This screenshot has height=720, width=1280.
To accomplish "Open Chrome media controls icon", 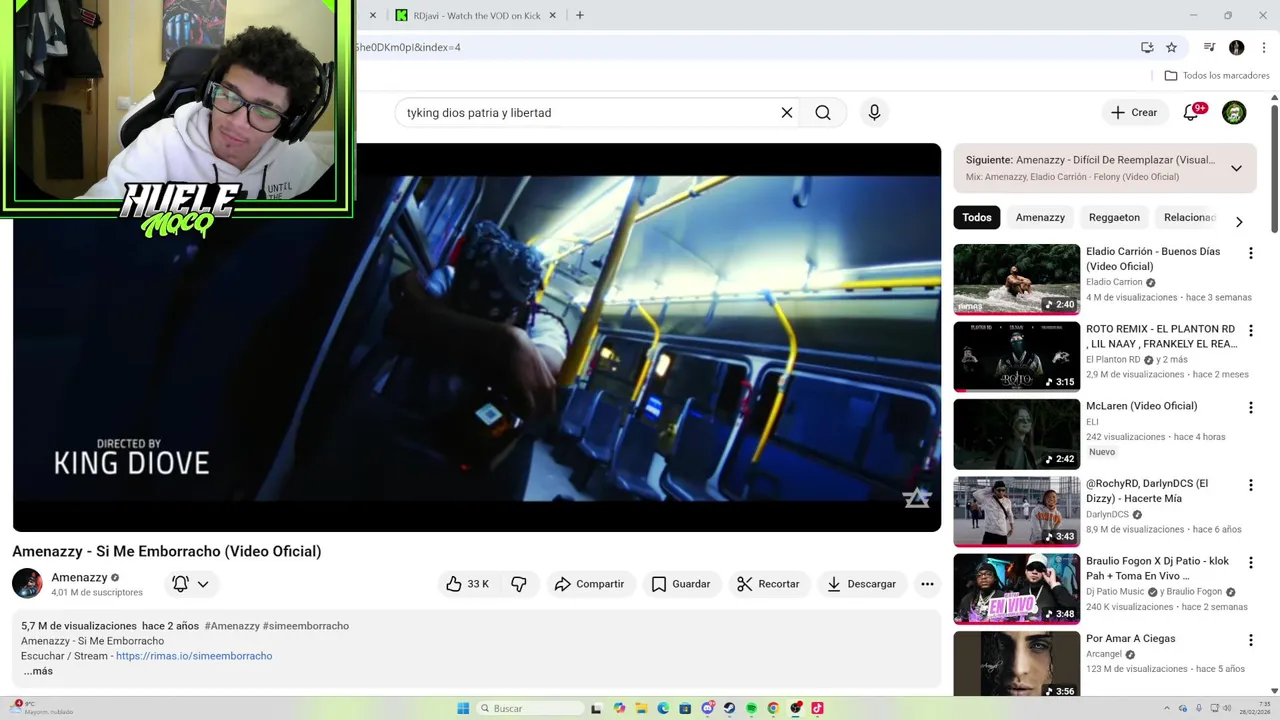I will click(x=1209, y=47).
